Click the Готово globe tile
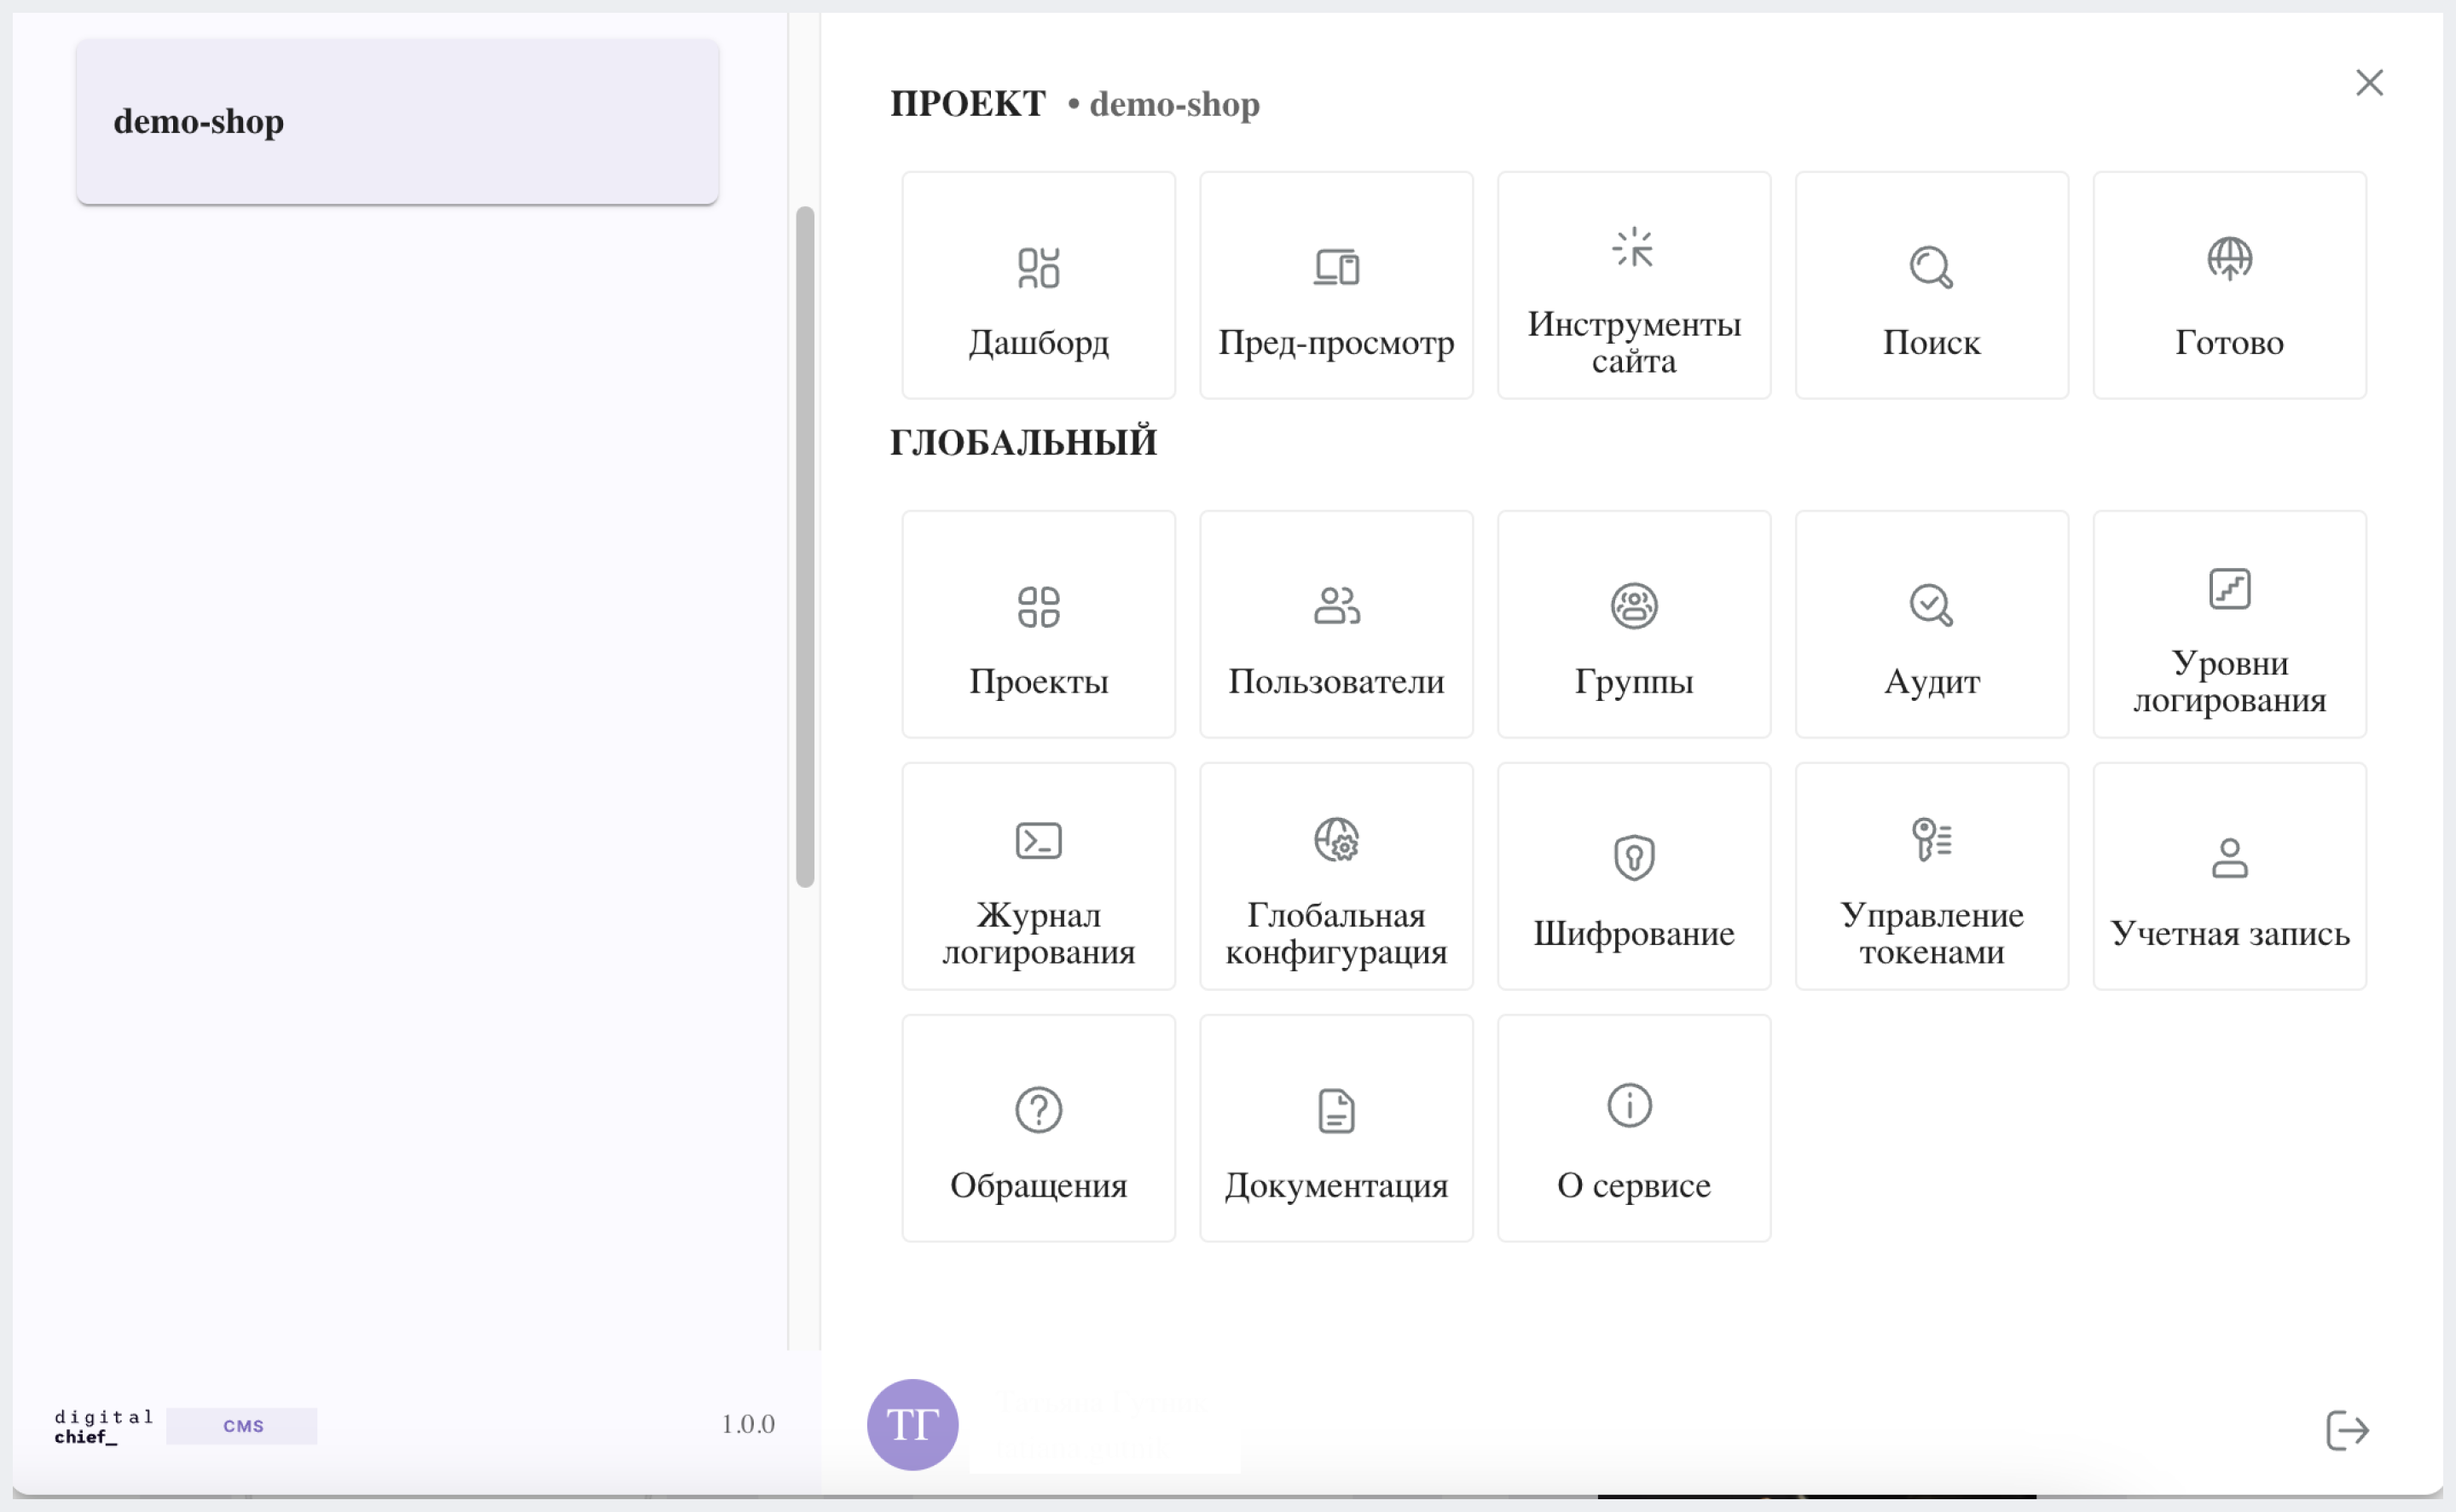This screenshot has height=1512, width=2456. pyautogui.click(x=2229, y=285)
